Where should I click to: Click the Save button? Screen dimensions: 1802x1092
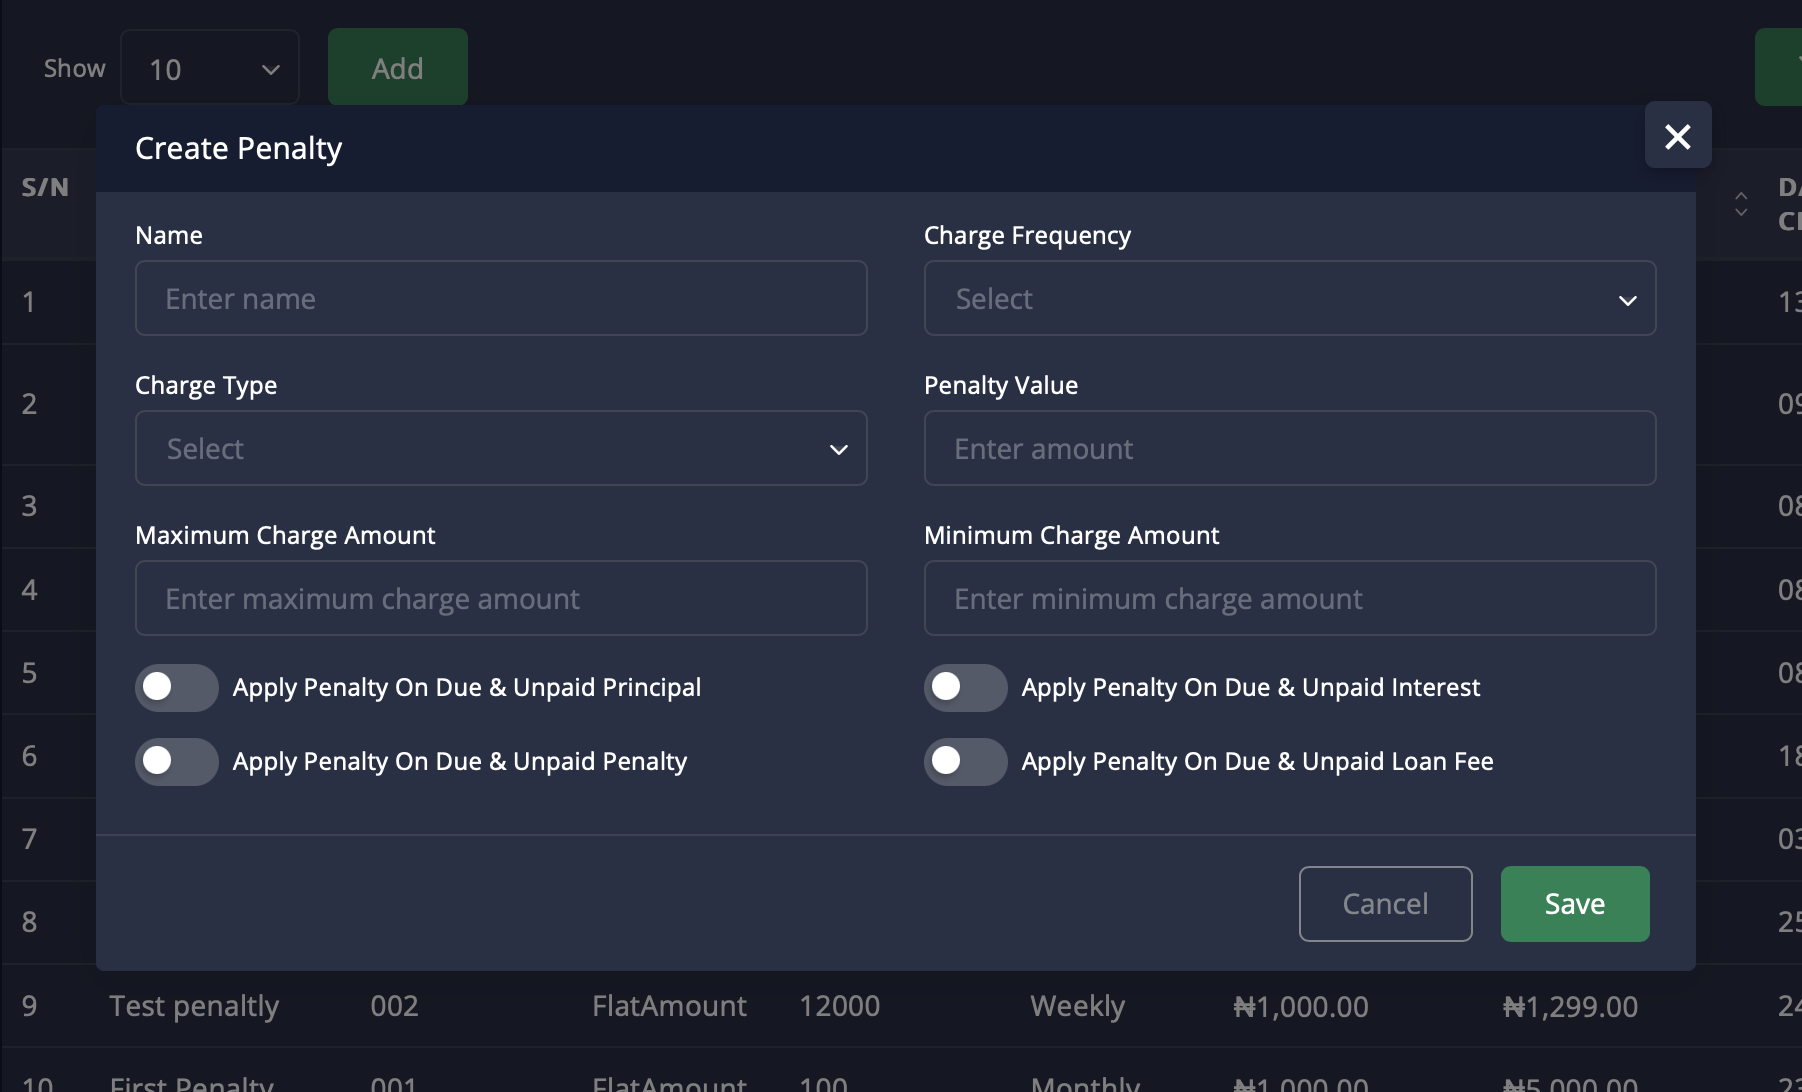click(x=1574, y=904)
